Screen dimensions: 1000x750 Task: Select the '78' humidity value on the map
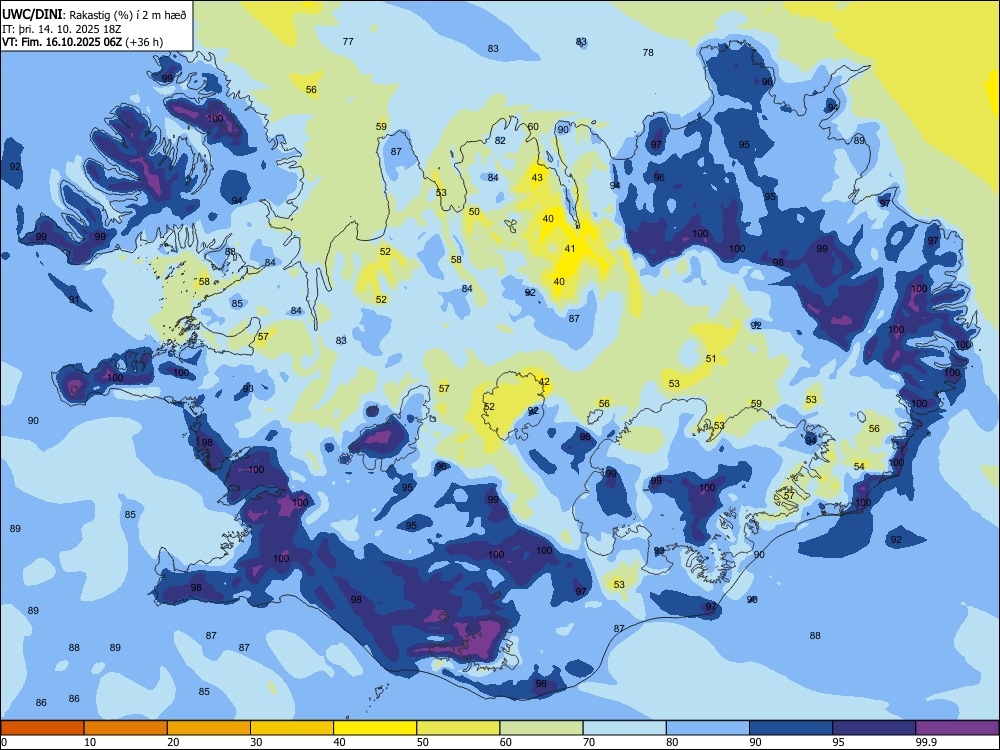tap(648, 52)
